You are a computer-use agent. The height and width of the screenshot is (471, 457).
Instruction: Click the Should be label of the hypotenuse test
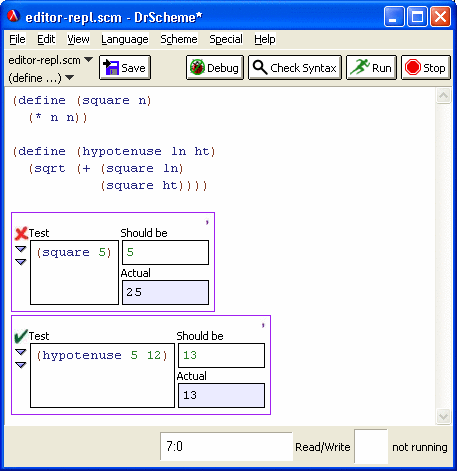(200, 336)
